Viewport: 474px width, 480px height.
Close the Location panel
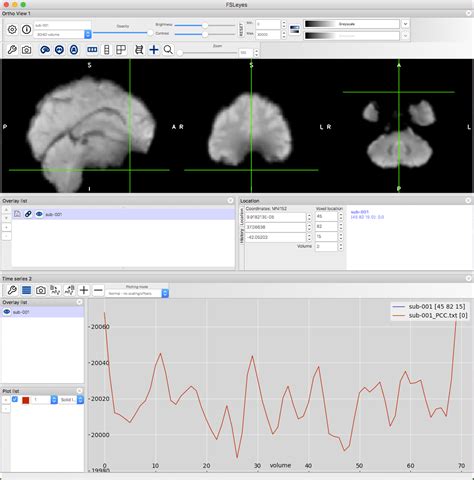pyautogui.click(x=468, y=201)
